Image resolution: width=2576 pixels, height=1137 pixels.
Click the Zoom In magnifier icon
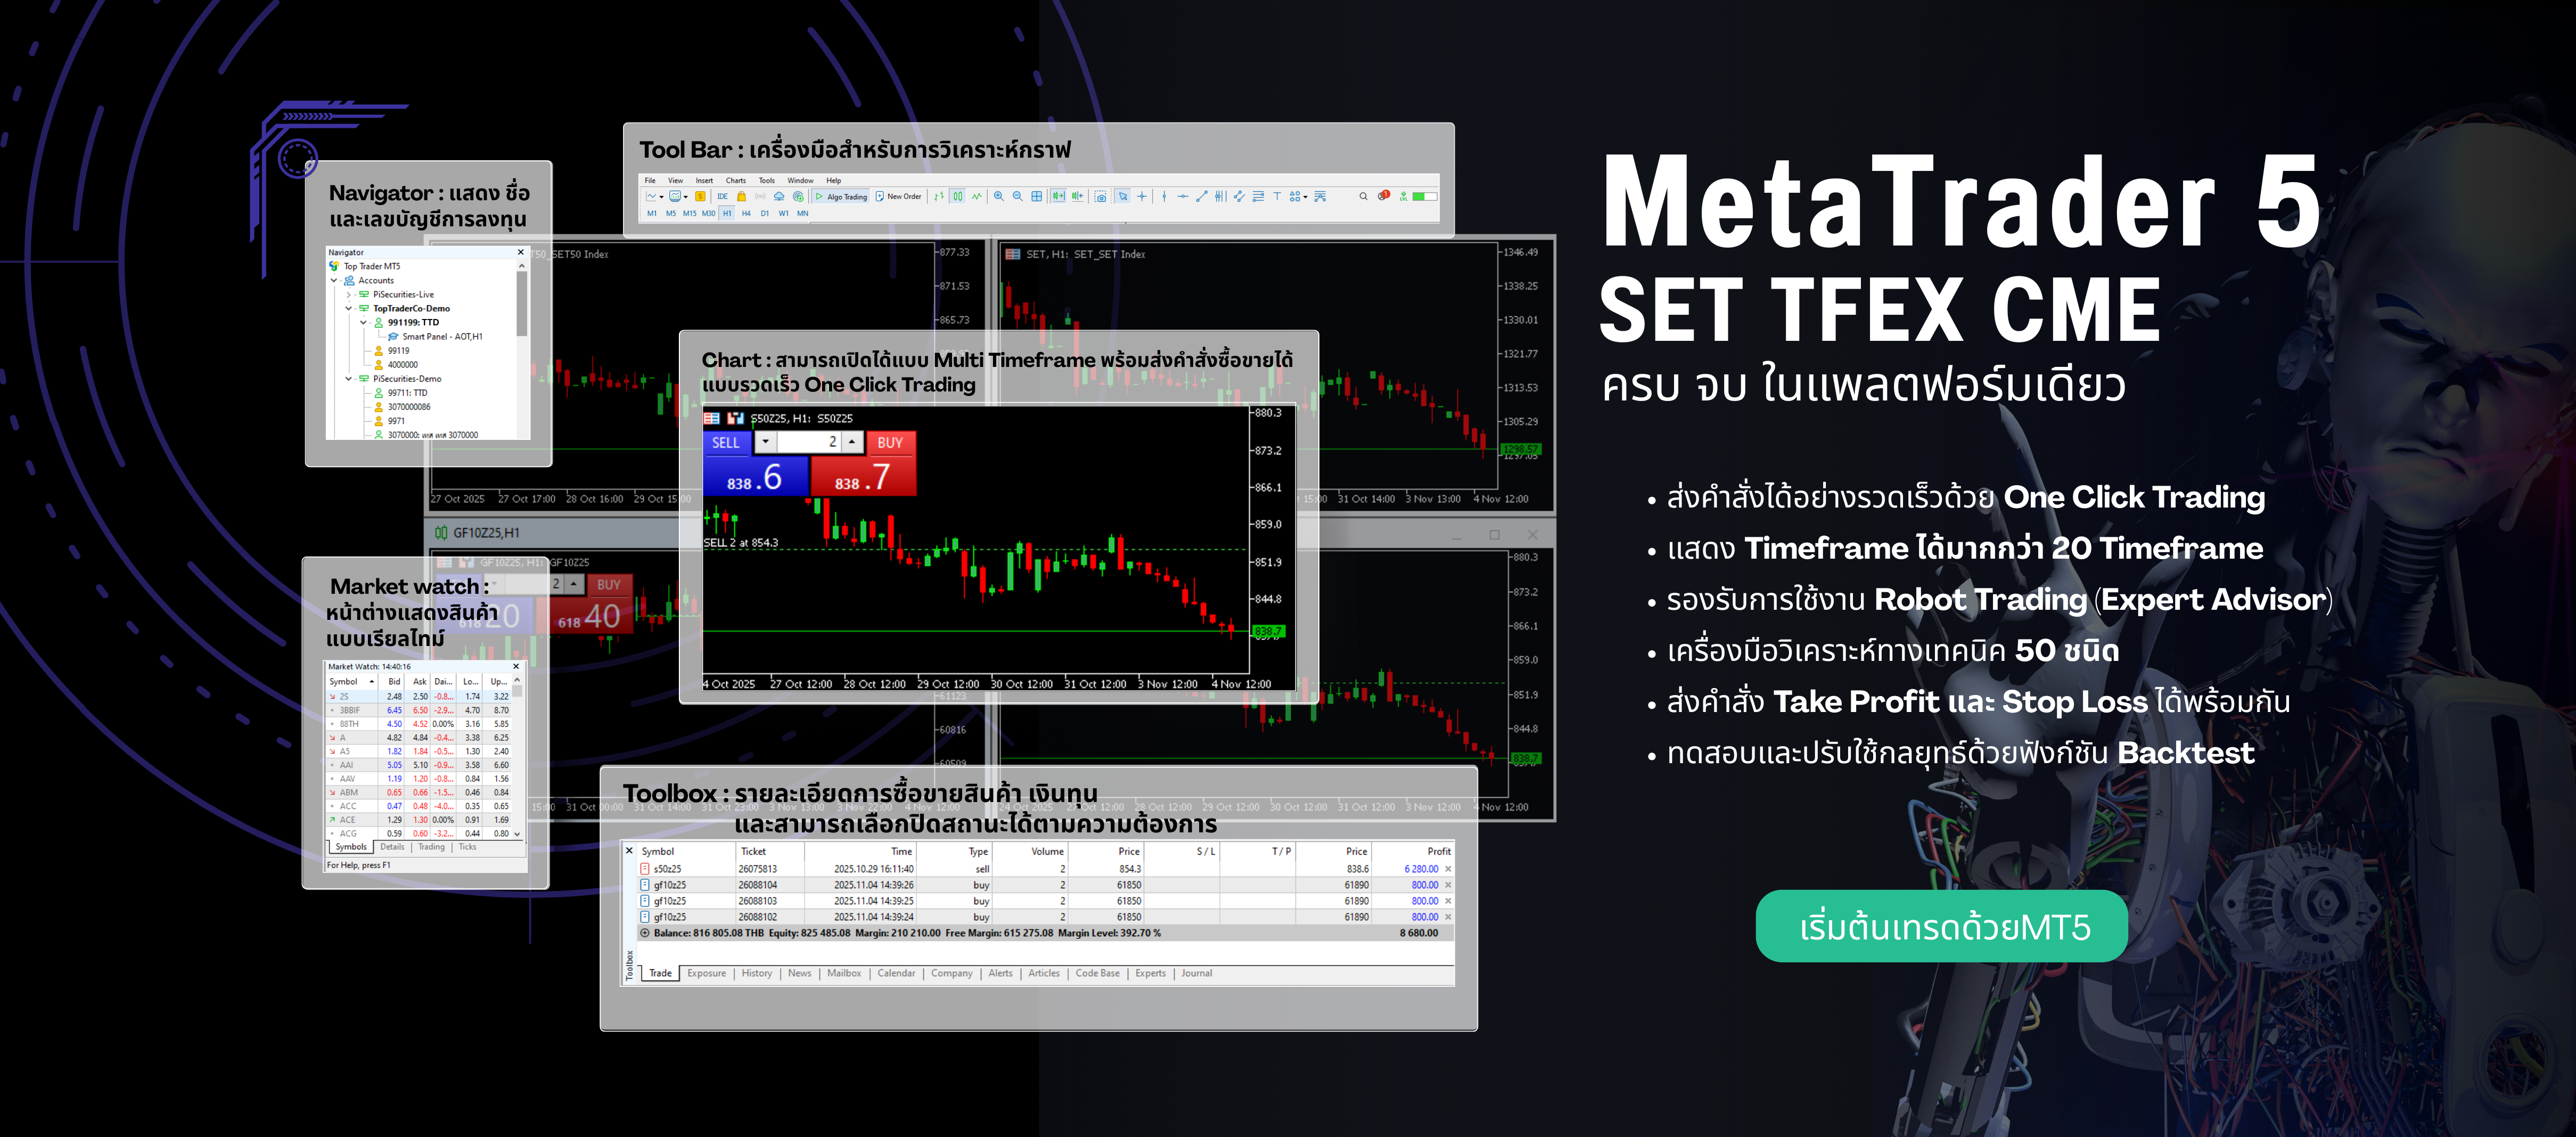coord(999,196)
